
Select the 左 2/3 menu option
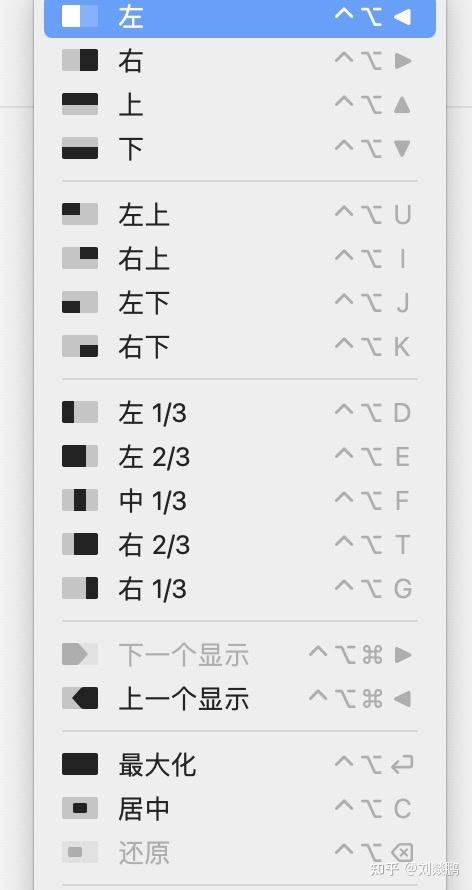pos(239,456)
